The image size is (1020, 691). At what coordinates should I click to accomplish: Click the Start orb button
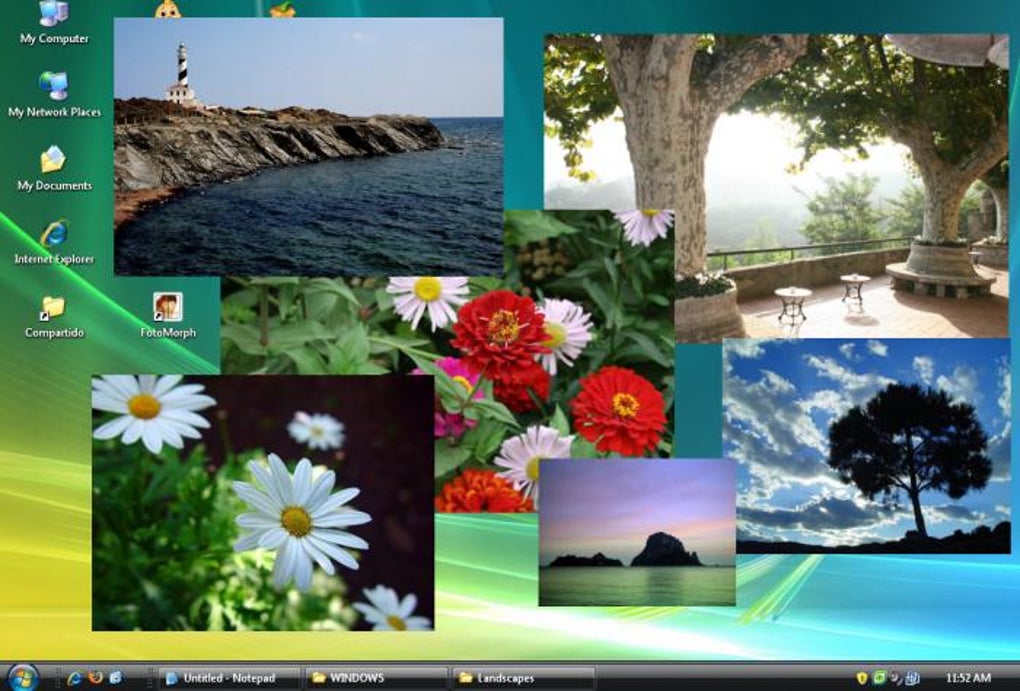pyautogui.click(x=23, y=677)
